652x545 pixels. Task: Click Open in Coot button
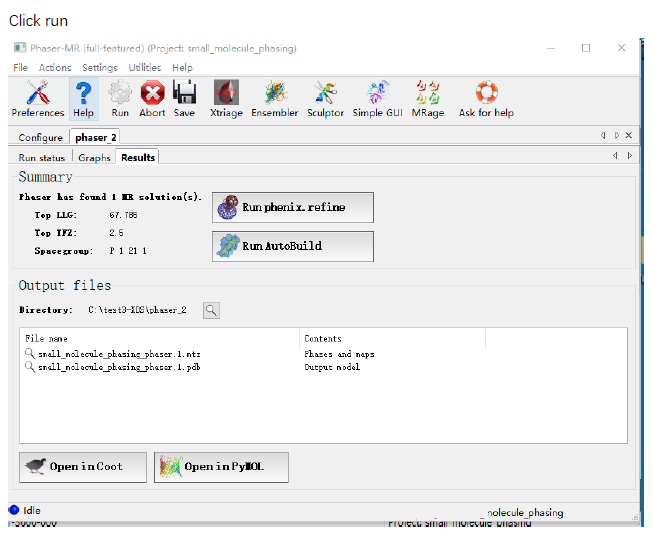pyautogui.click(x=83, y=467)
